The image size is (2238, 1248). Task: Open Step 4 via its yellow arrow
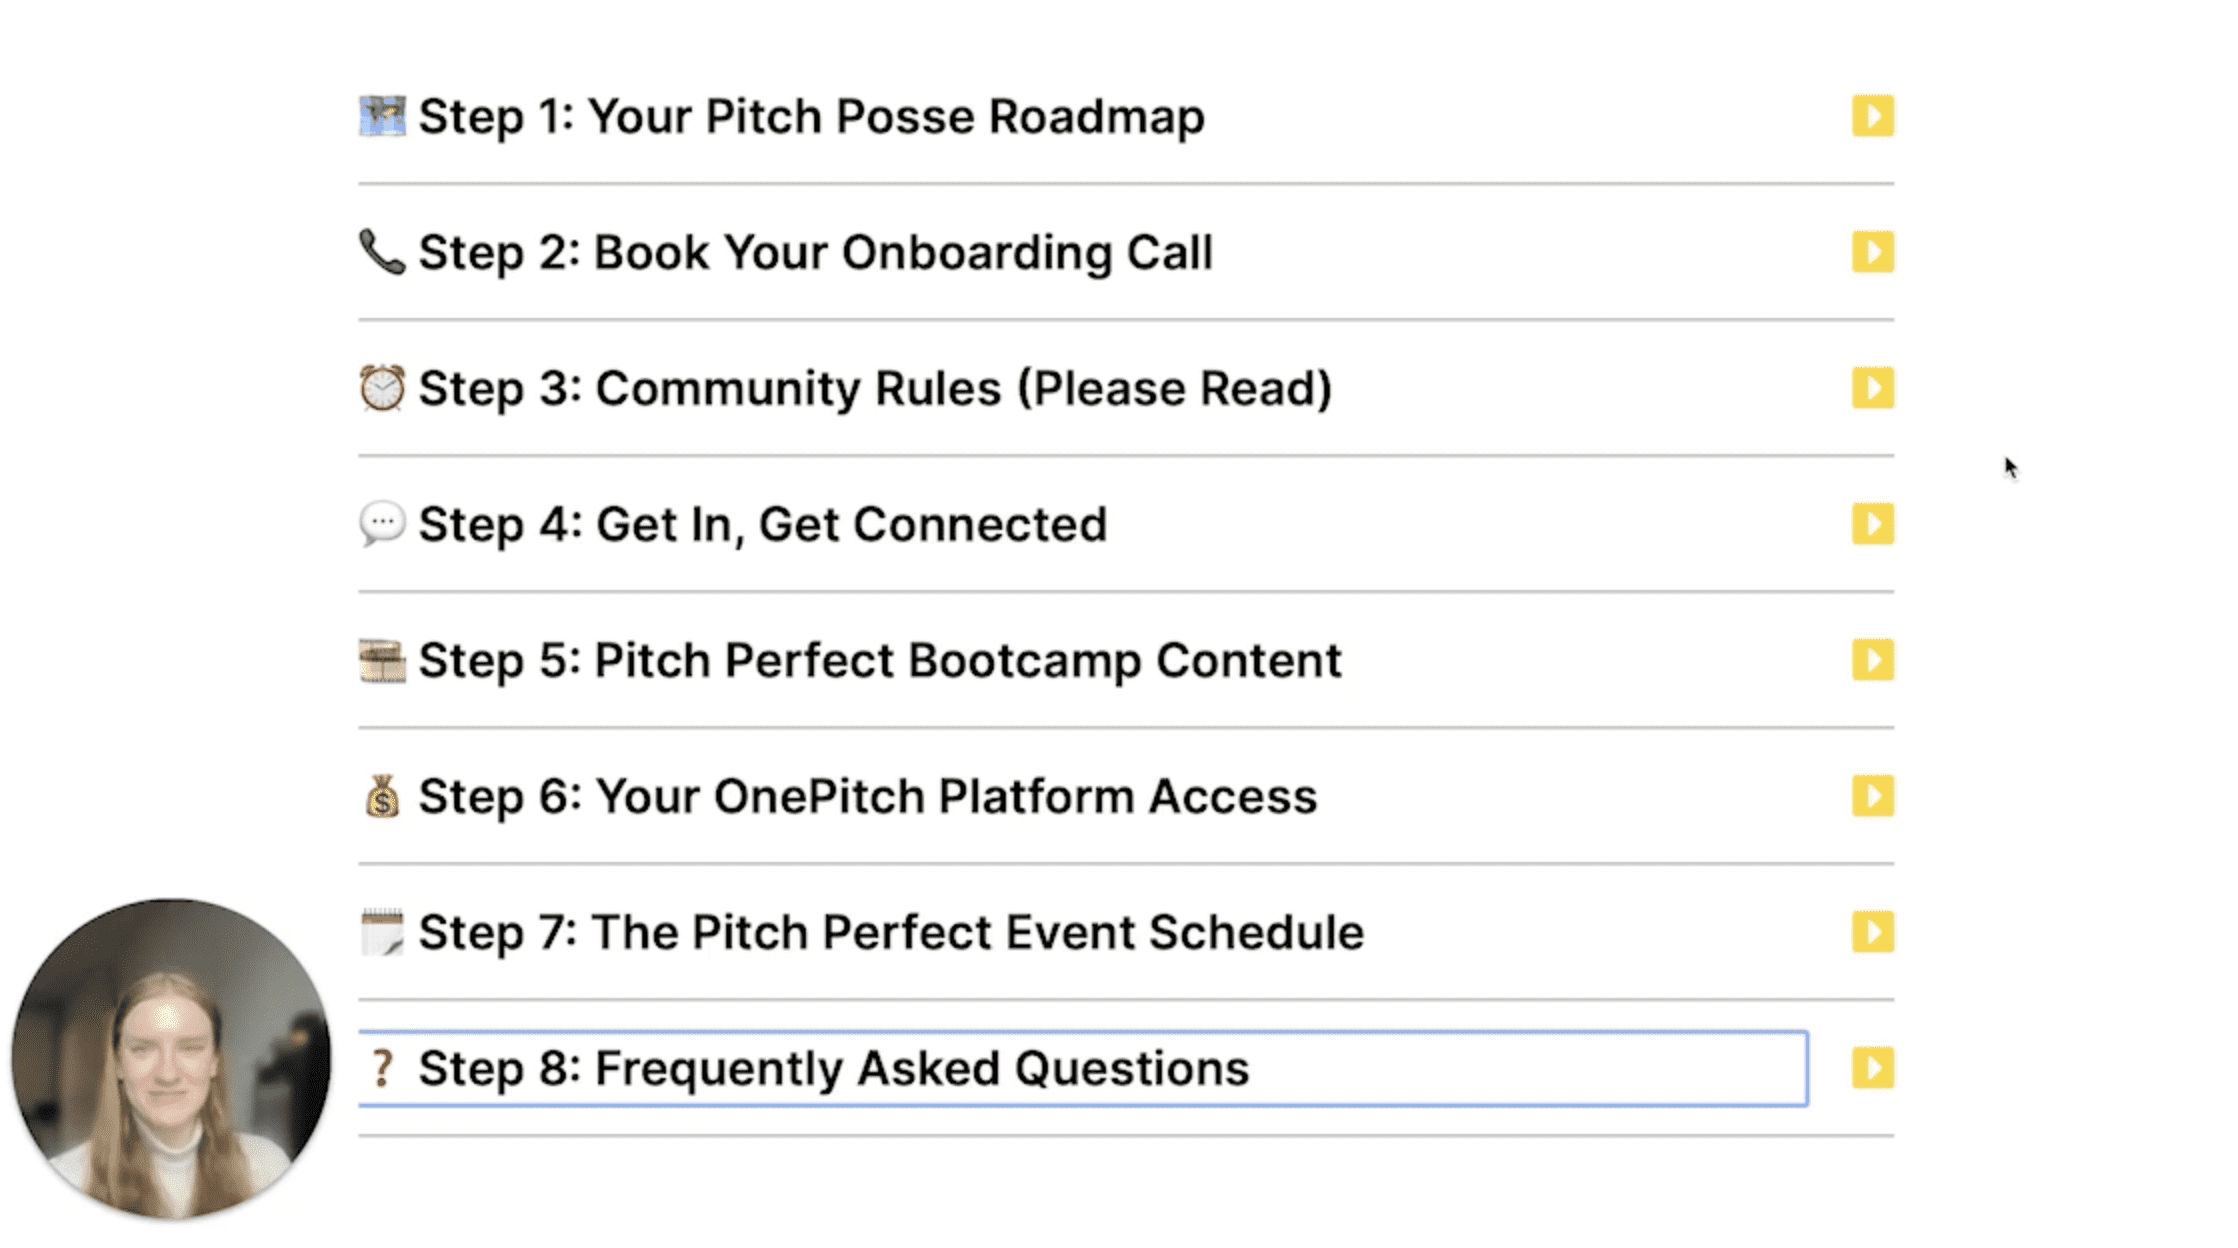1873,524
